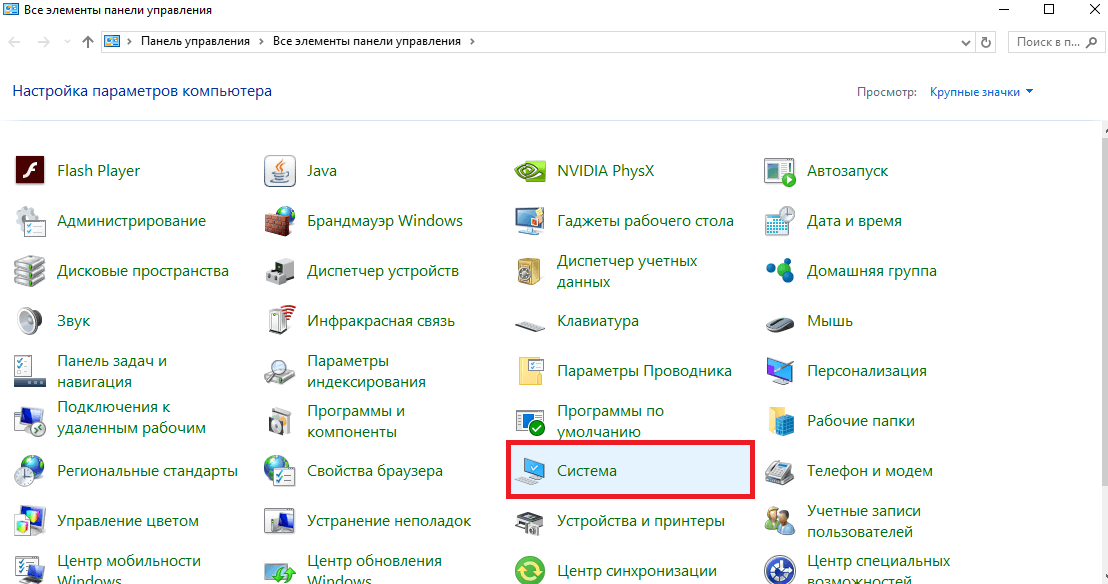This screenshot has height=584, width=1108.
Task: Open the Система computer icon
Action: tap(530, 471)
